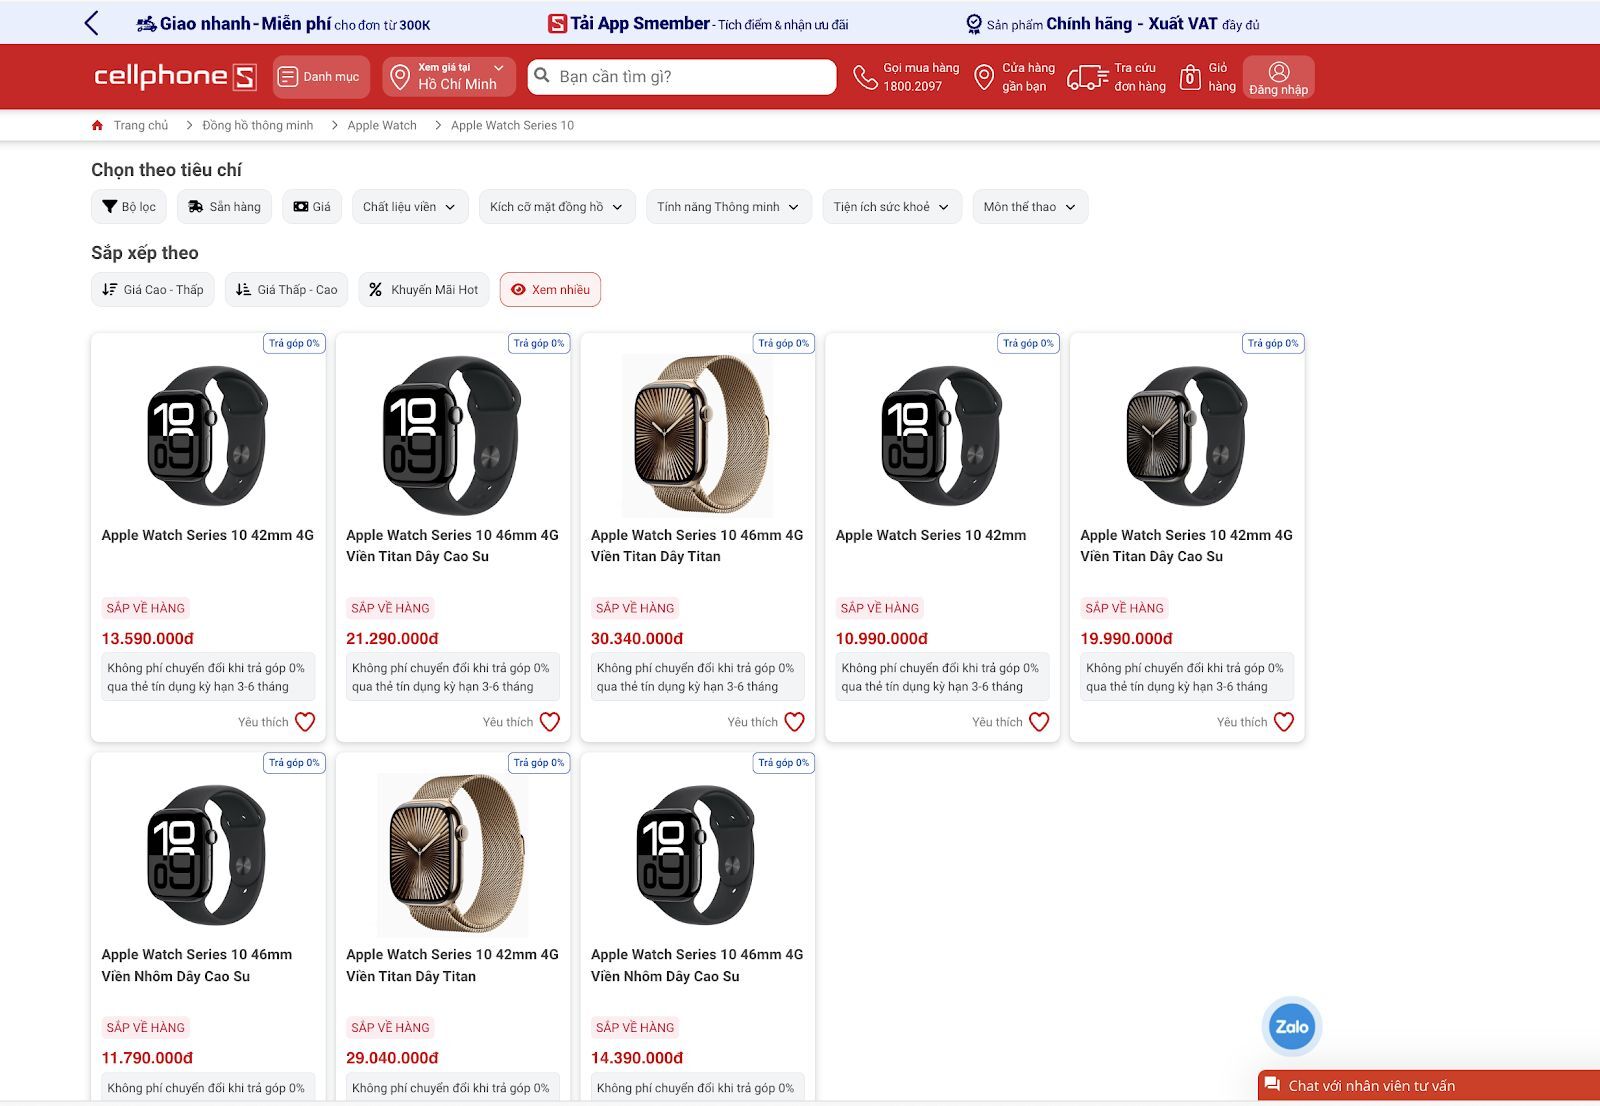The image size is (1600, 1106).
Task: Open the 13.590.000đ watch thumbnail image
Action: (x=208, y=436)
